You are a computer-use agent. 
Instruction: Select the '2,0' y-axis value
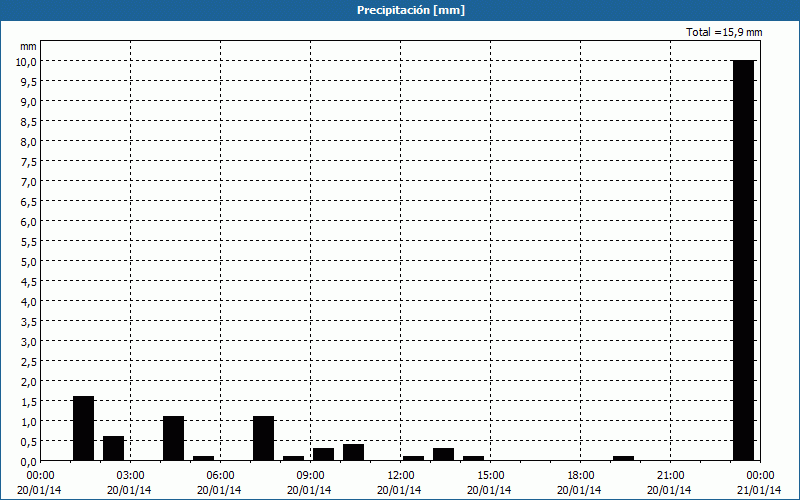(x=29, y=382)
